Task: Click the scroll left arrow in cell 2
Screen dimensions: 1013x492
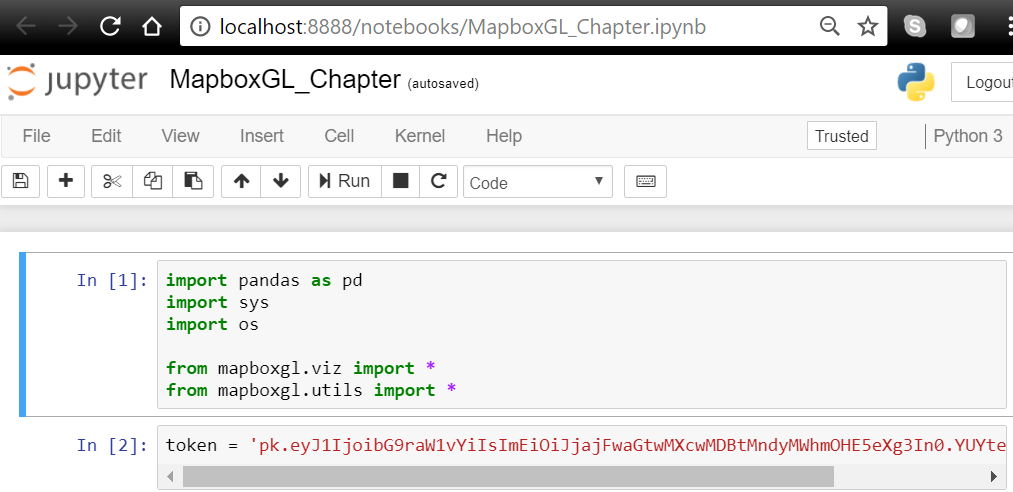Action: tap(171, 477)
